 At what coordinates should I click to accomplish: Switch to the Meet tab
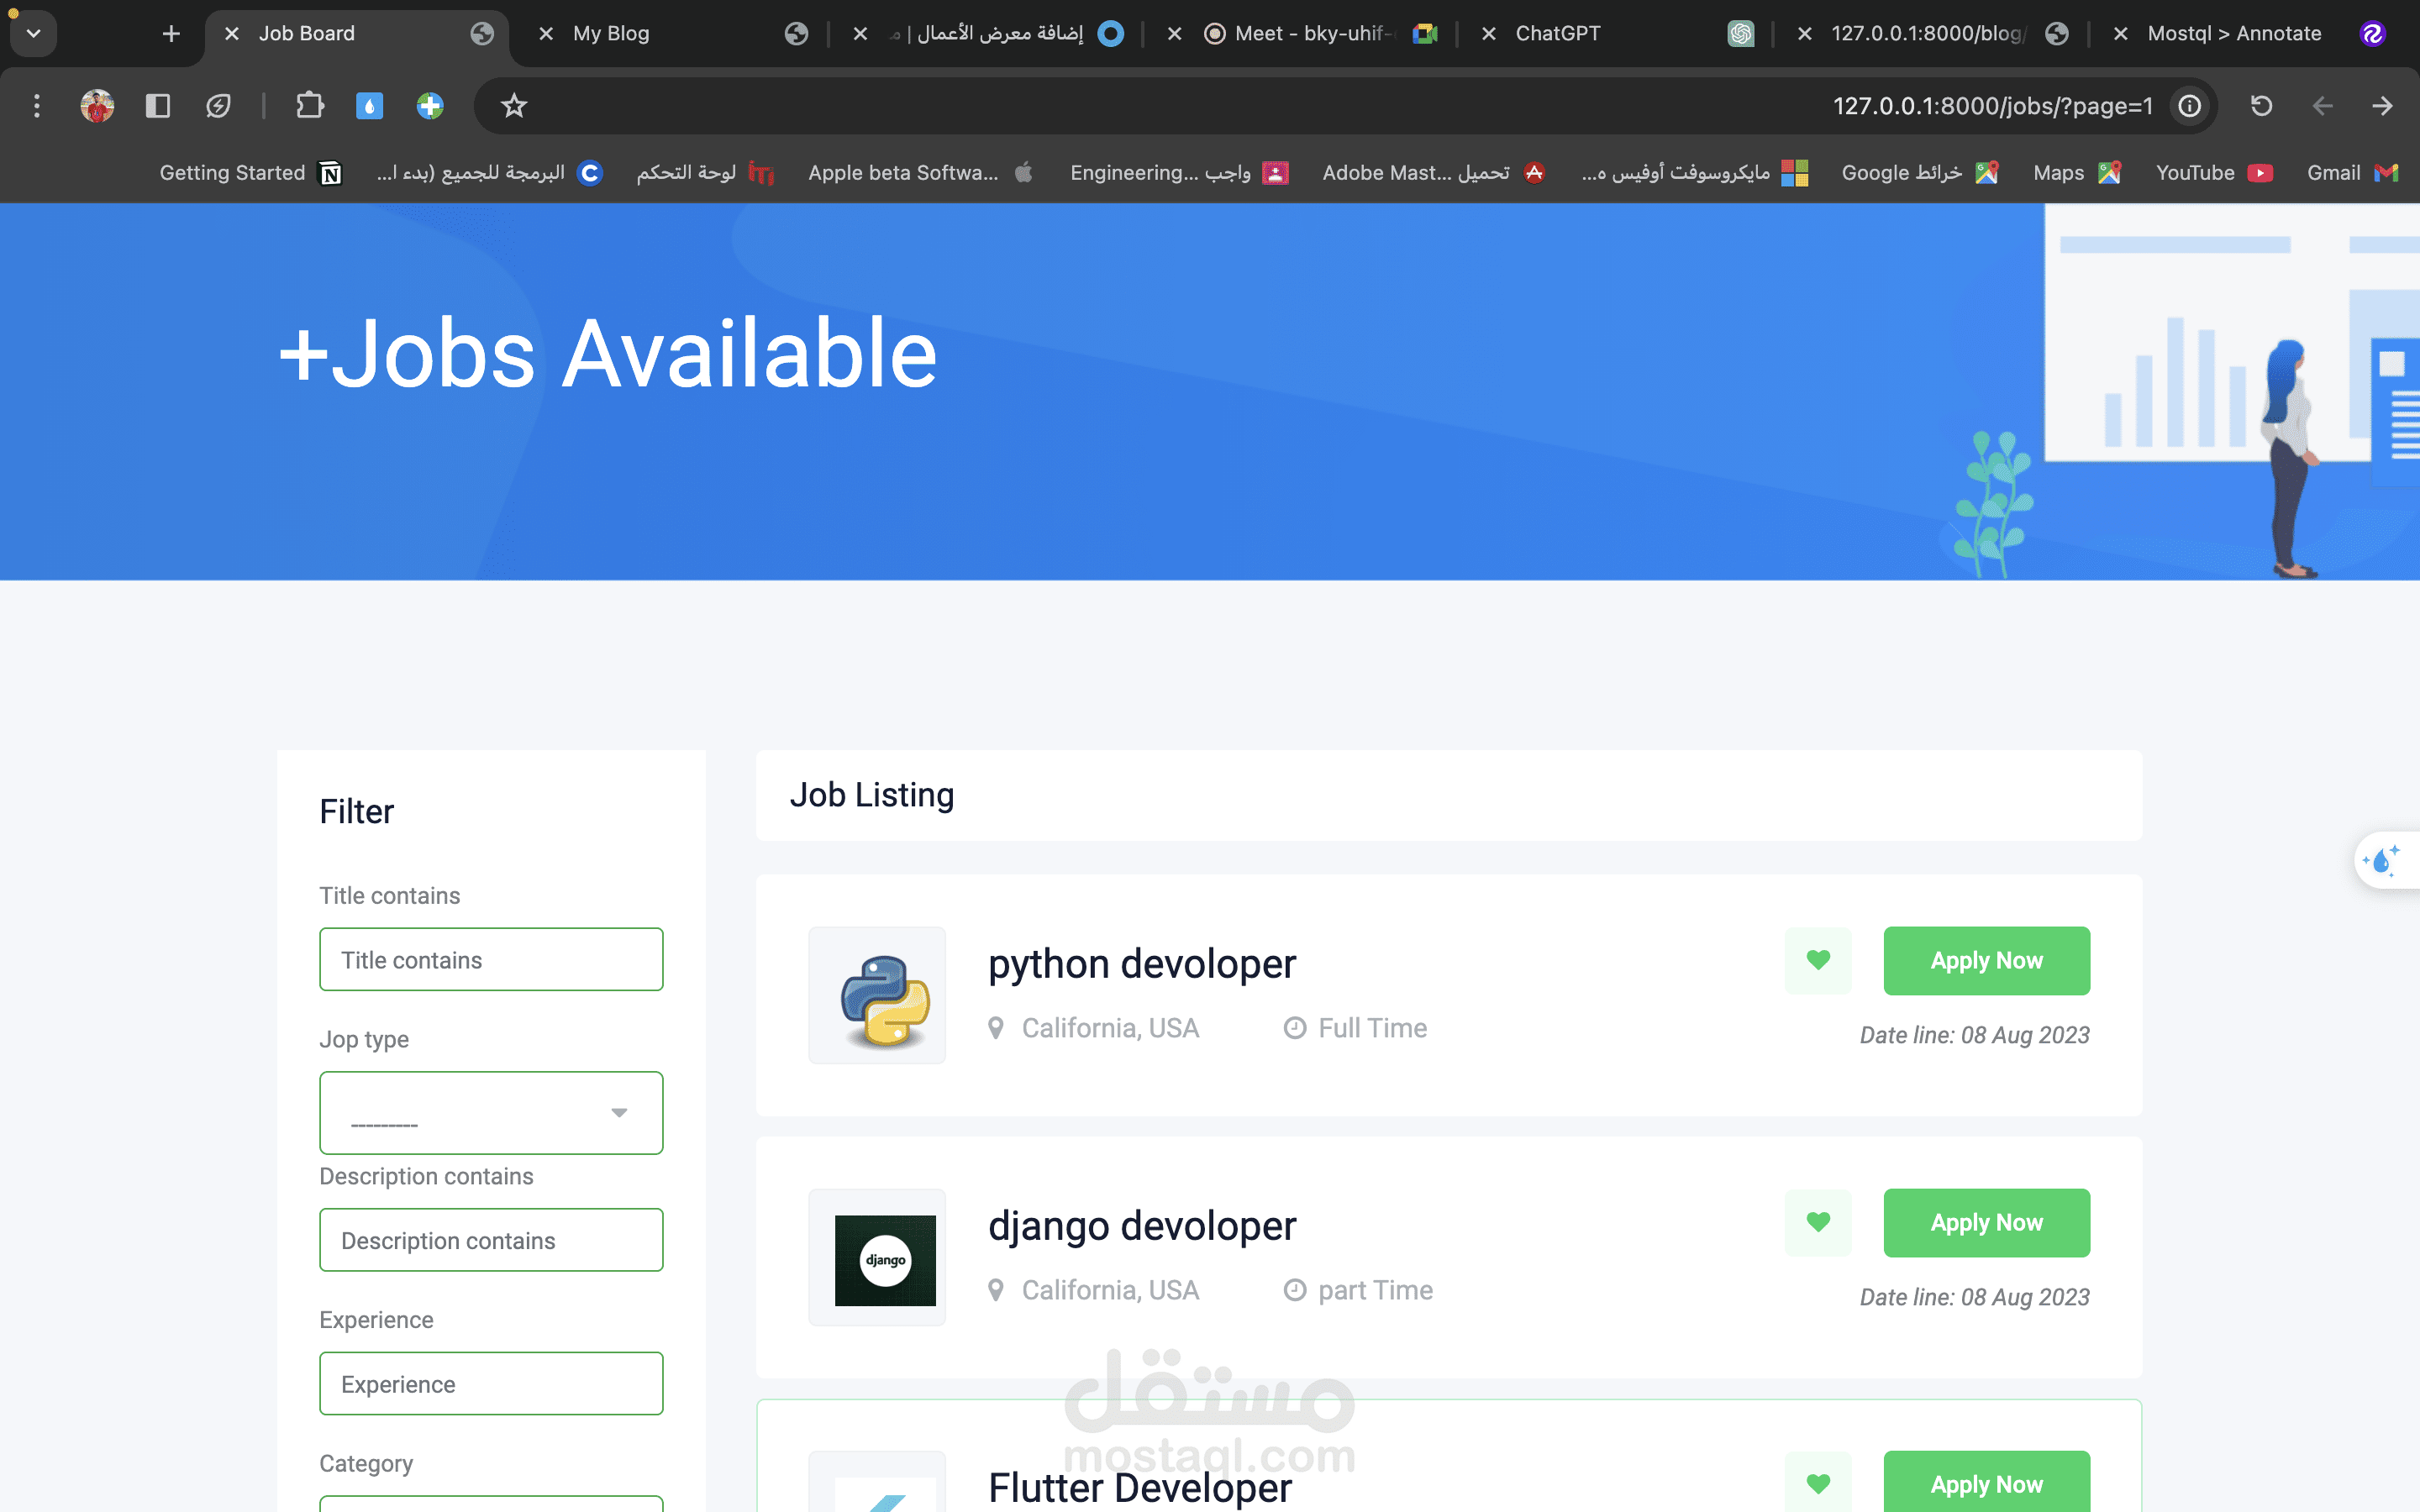pos(1305,34)
